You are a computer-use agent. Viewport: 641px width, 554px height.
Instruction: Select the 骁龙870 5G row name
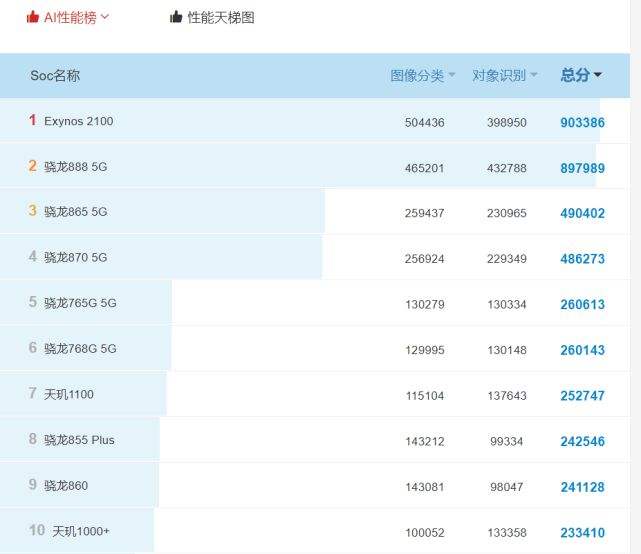pos(76,257)
